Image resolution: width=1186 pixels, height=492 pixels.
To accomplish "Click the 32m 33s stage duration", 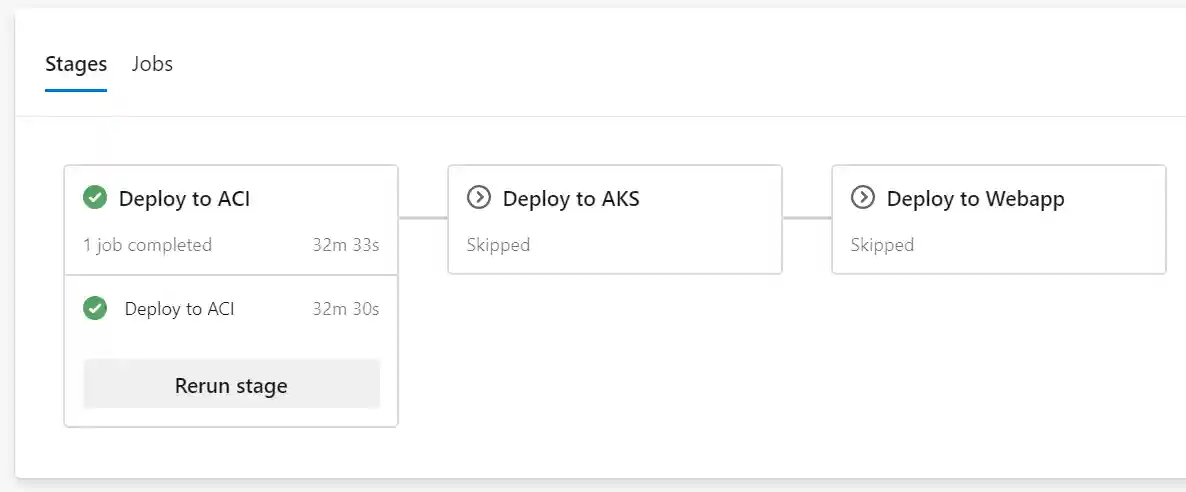I will point(345,245).
